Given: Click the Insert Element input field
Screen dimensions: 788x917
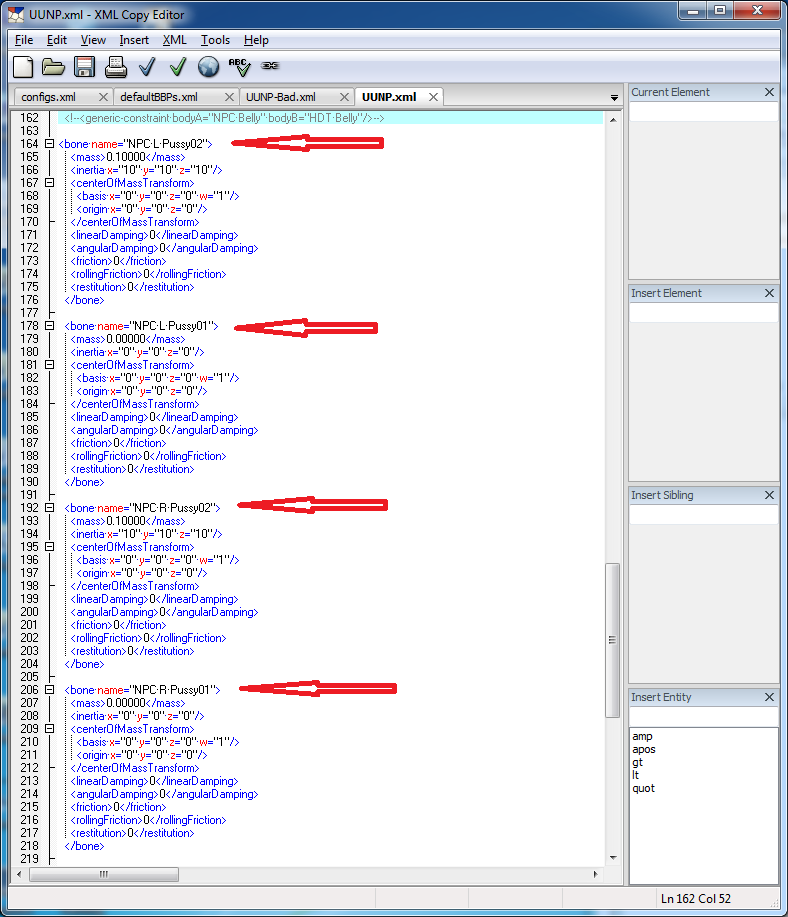Looking at the screenshot, I should pyautogui.click(x=704, y=312).
